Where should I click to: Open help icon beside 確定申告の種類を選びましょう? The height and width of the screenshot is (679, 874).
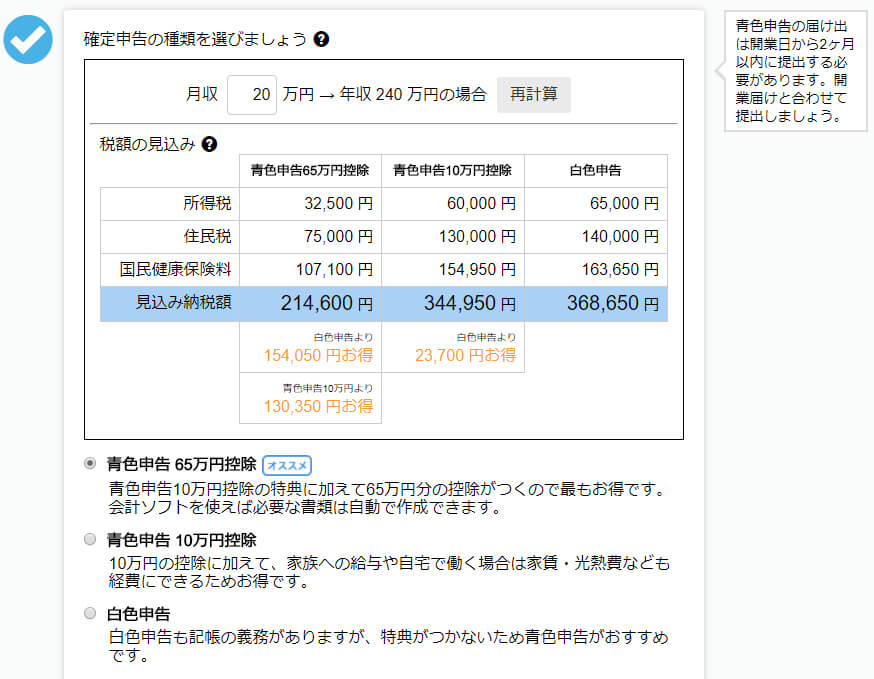pyautogui.click(x=321, y=40)
